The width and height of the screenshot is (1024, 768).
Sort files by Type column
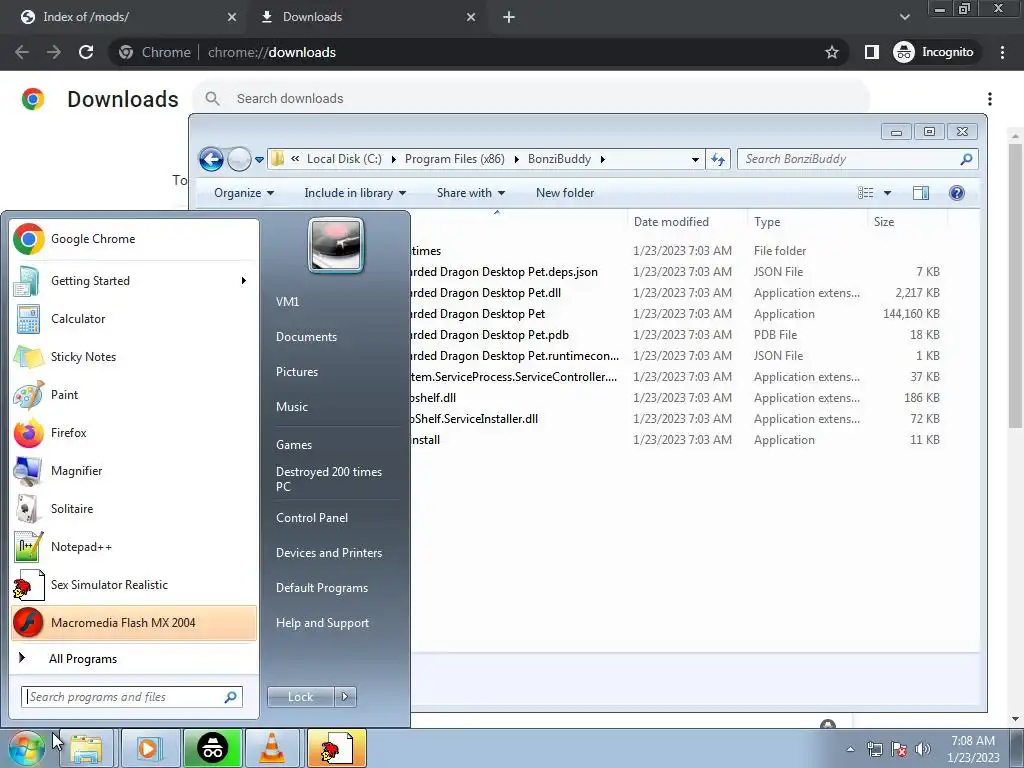click(x=807, y=222)
